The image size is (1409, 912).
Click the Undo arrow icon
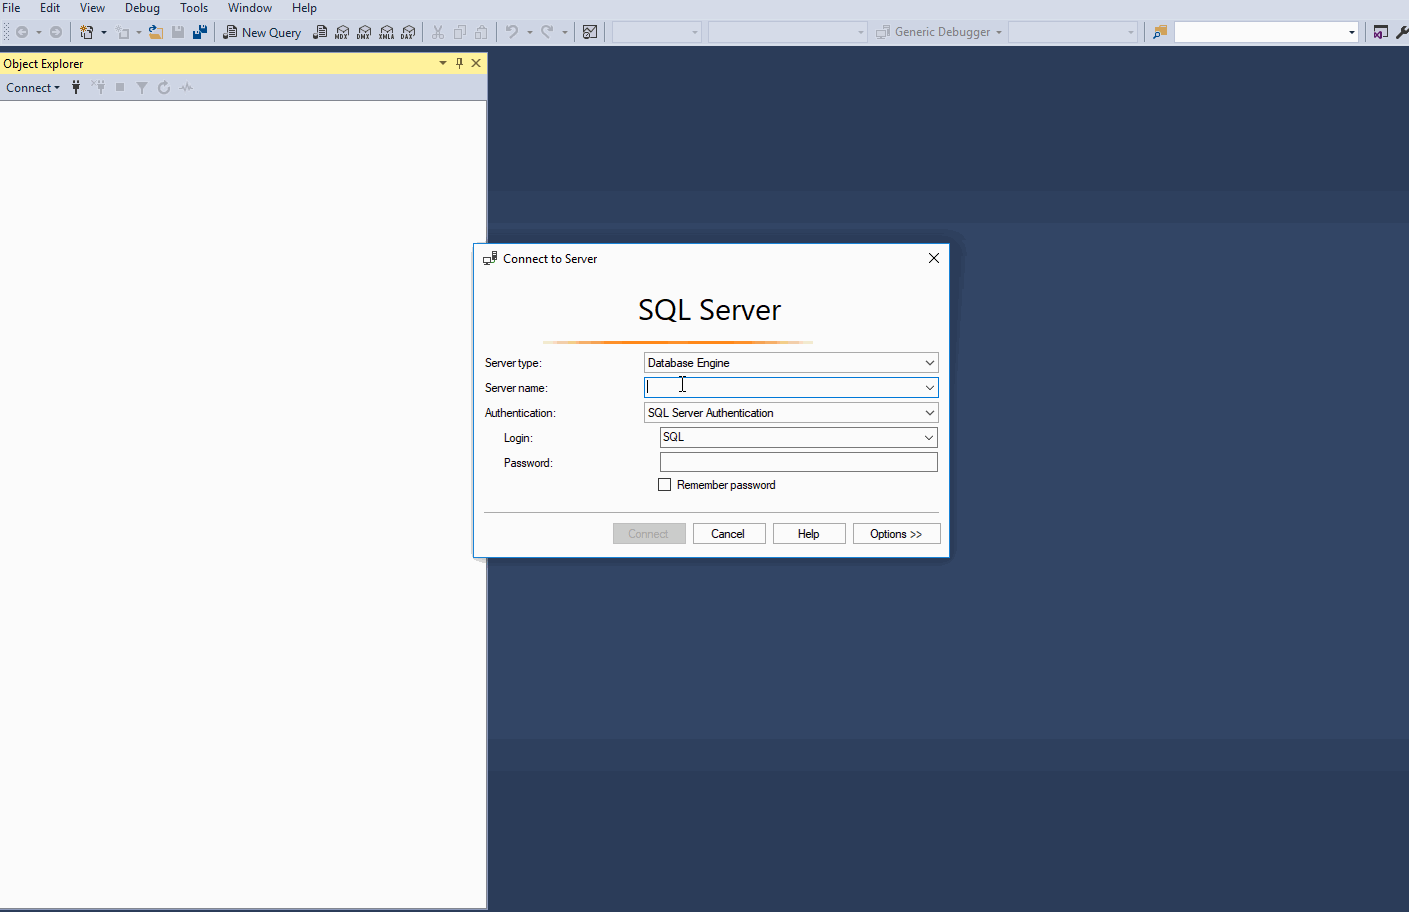click(512, 32)
